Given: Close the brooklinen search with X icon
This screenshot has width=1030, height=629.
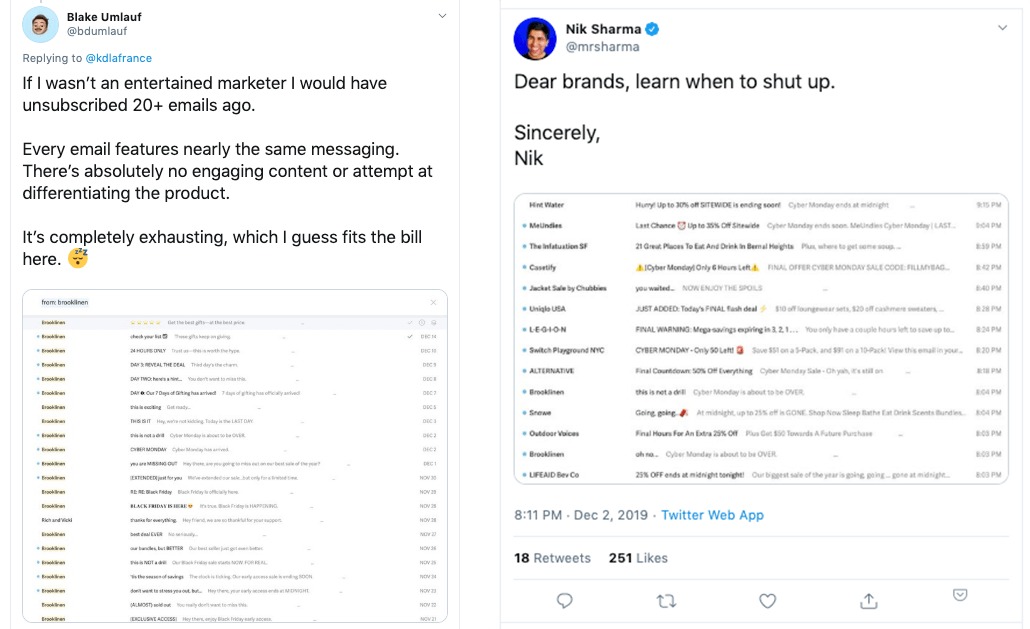Looking at the screenshot, I should 433,303.
